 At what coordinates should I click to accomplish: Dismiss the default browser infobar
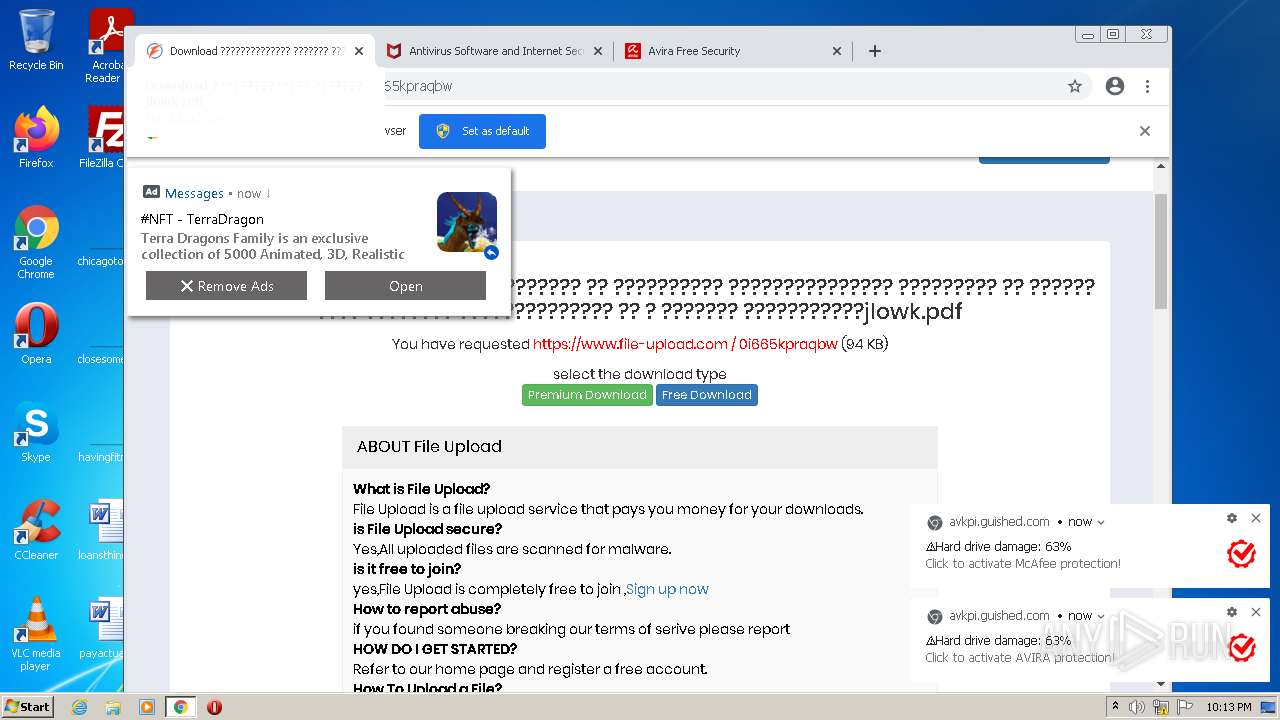(x=1145, y=131)
